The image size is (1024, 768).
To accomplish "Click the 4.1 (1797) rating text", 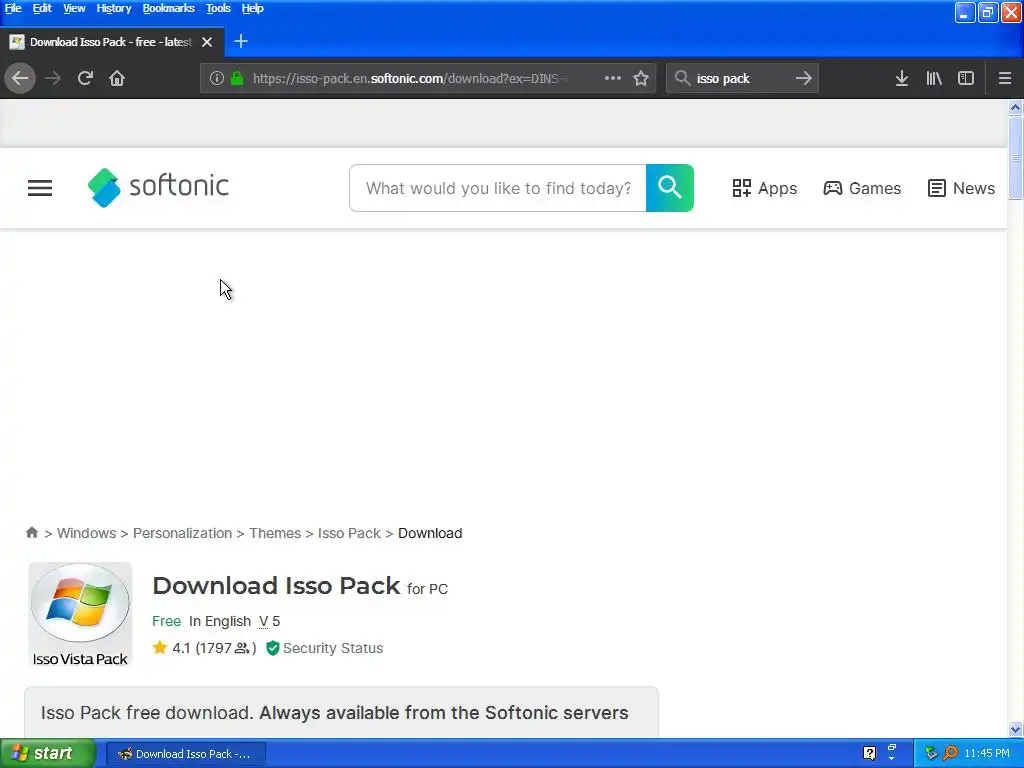I will [213, 648].
